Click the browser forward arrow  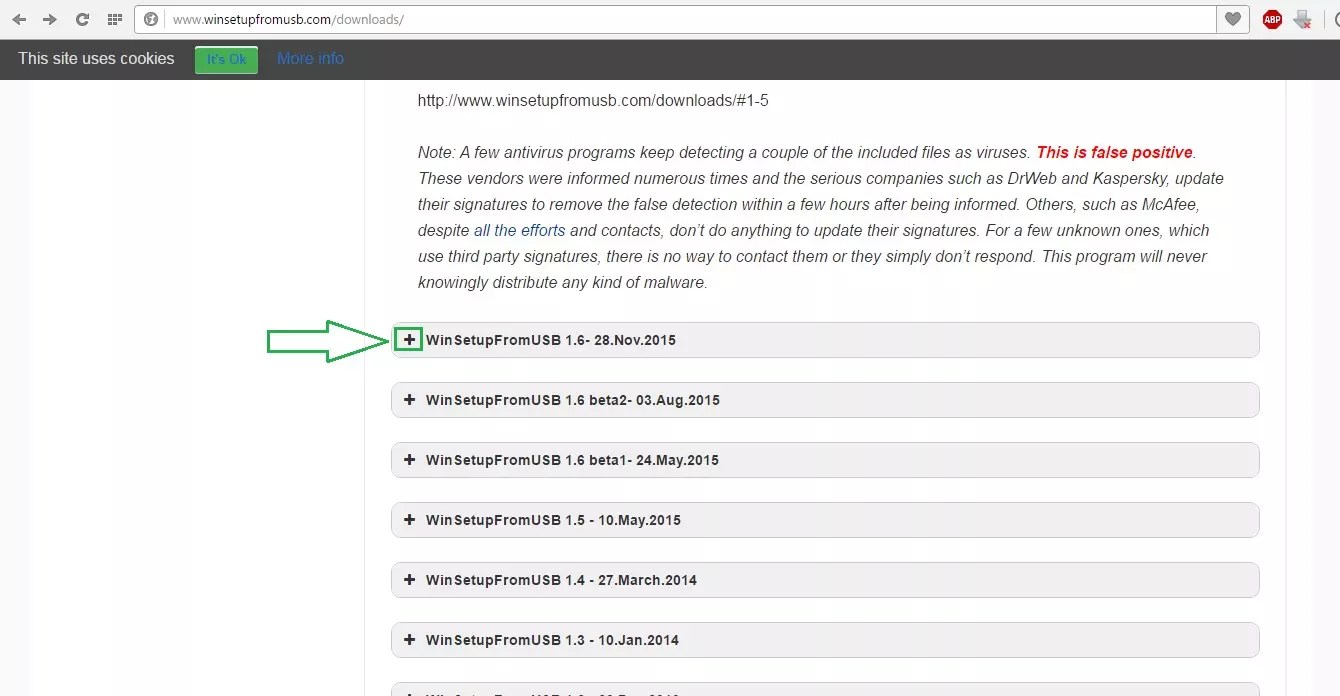50,19
